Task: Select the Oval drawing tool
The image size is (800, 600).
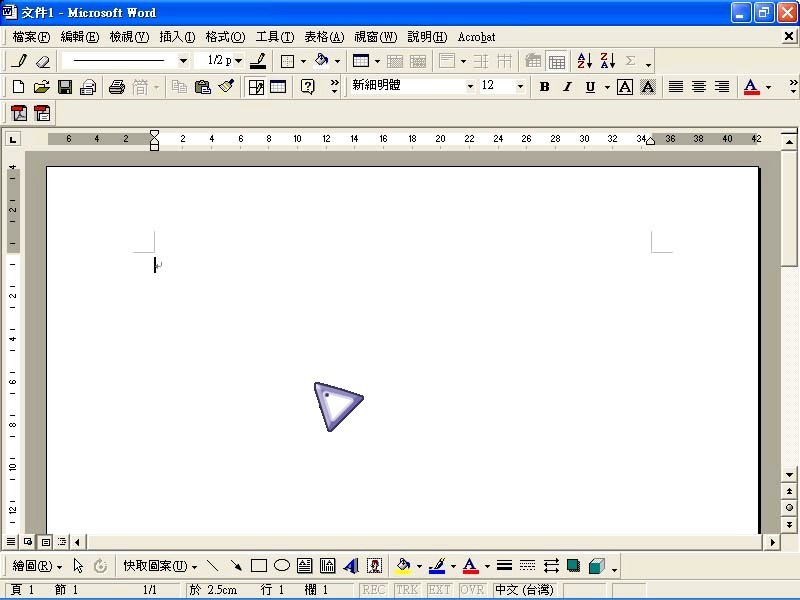Action: [x=282, y=566]
